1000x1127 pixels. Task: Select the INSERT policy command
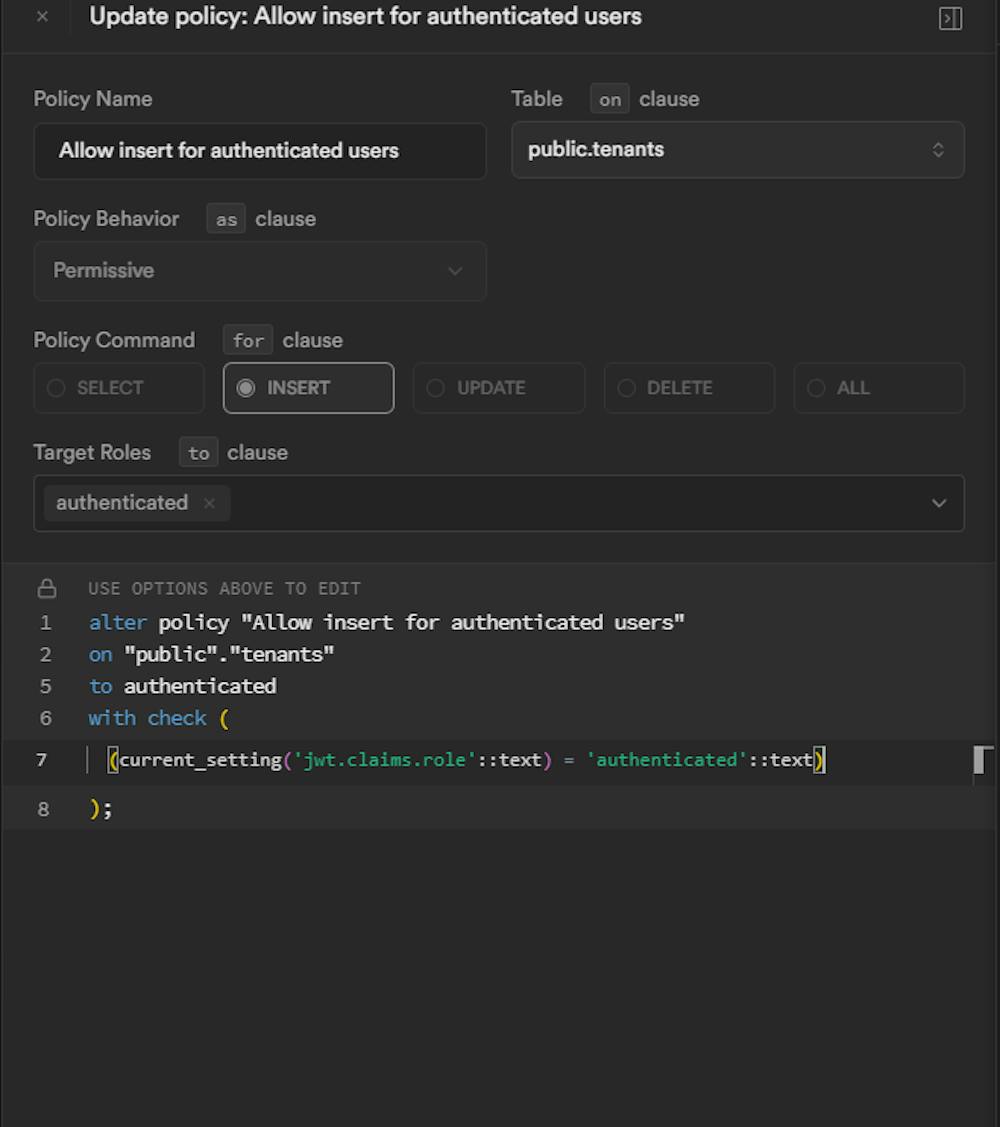click(x=308, y=388)
